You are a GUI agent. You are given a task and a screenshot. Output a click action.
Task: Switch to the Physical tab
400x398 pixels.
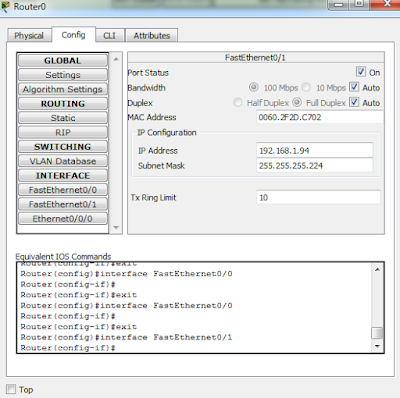pos(29,35)
